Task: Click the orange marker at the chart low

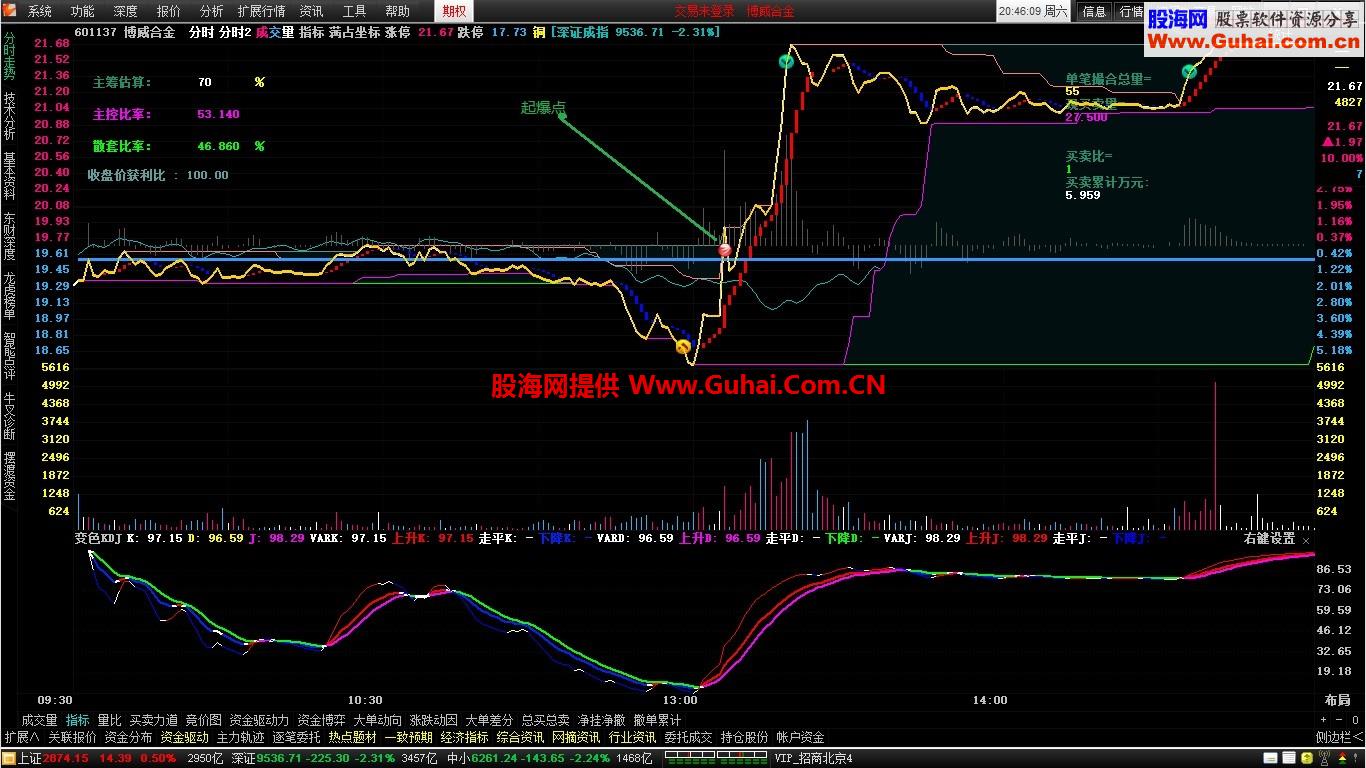Action: pos(683,347)
